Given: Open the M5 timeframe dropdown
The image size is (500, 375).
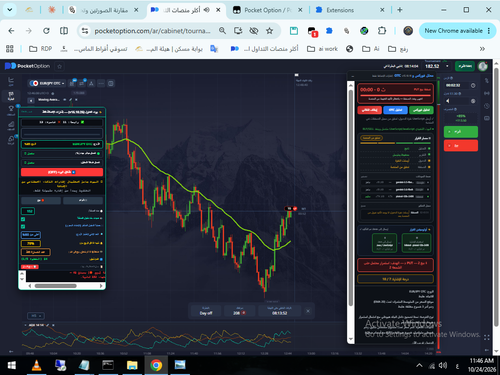Looking at the screenshot, I should tap(36, 315).
